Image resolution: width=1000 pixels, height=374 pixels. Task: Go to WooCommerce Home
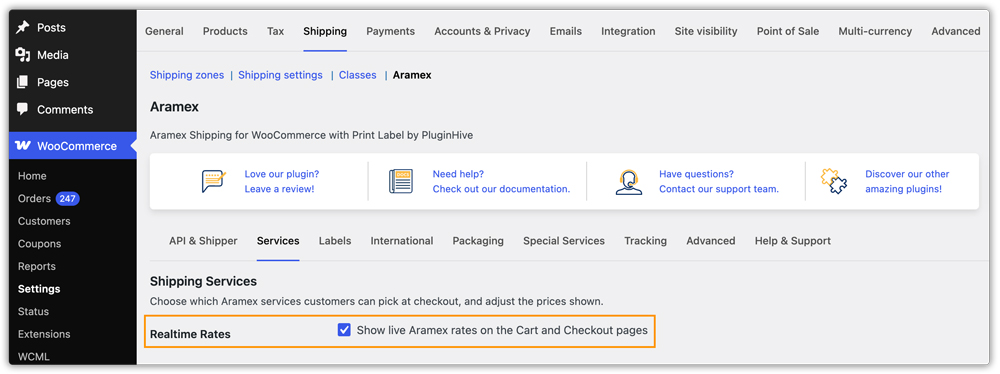click(32, 176)
